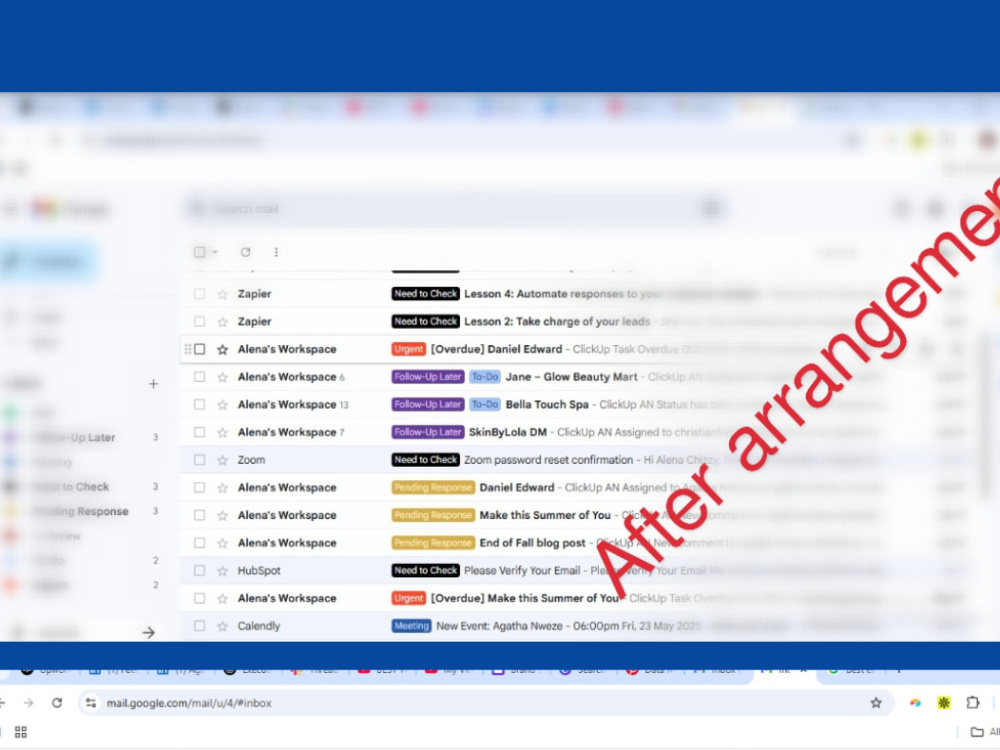The image size is (1000, 750).
Task: Bookmark this page with the star in address bar
Action: [876, 703]
